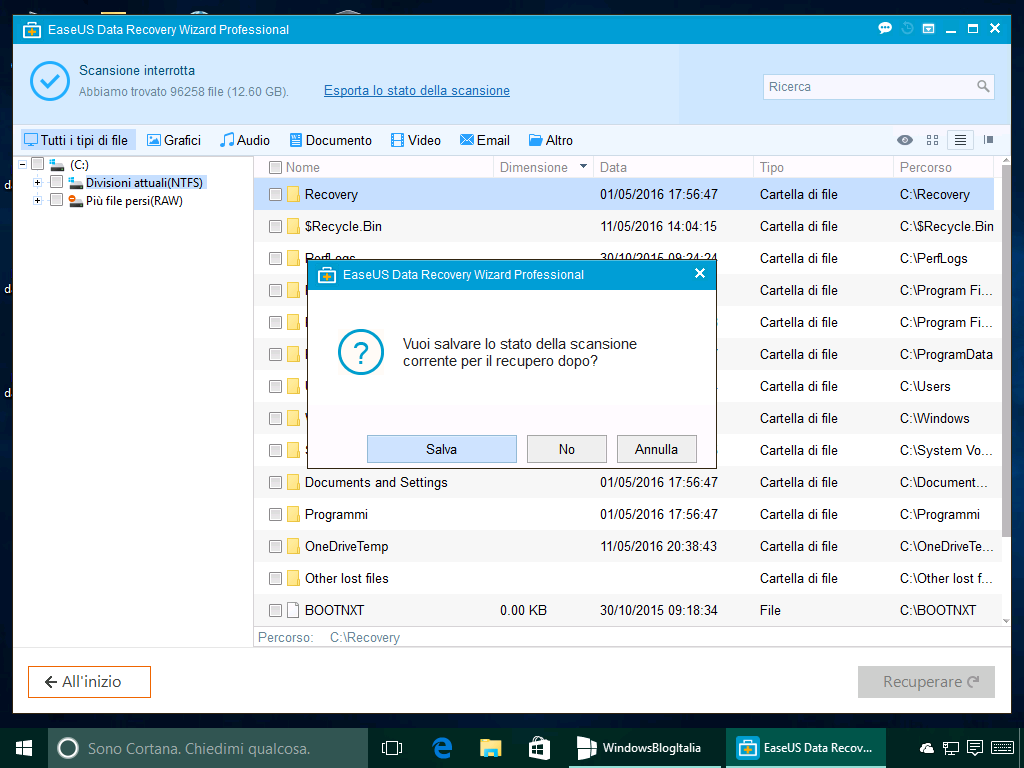The width and height of the screenshot is (1024, 768).
Task: Launch Microsoft Edge from taskbar
Action: click(442, 748)
